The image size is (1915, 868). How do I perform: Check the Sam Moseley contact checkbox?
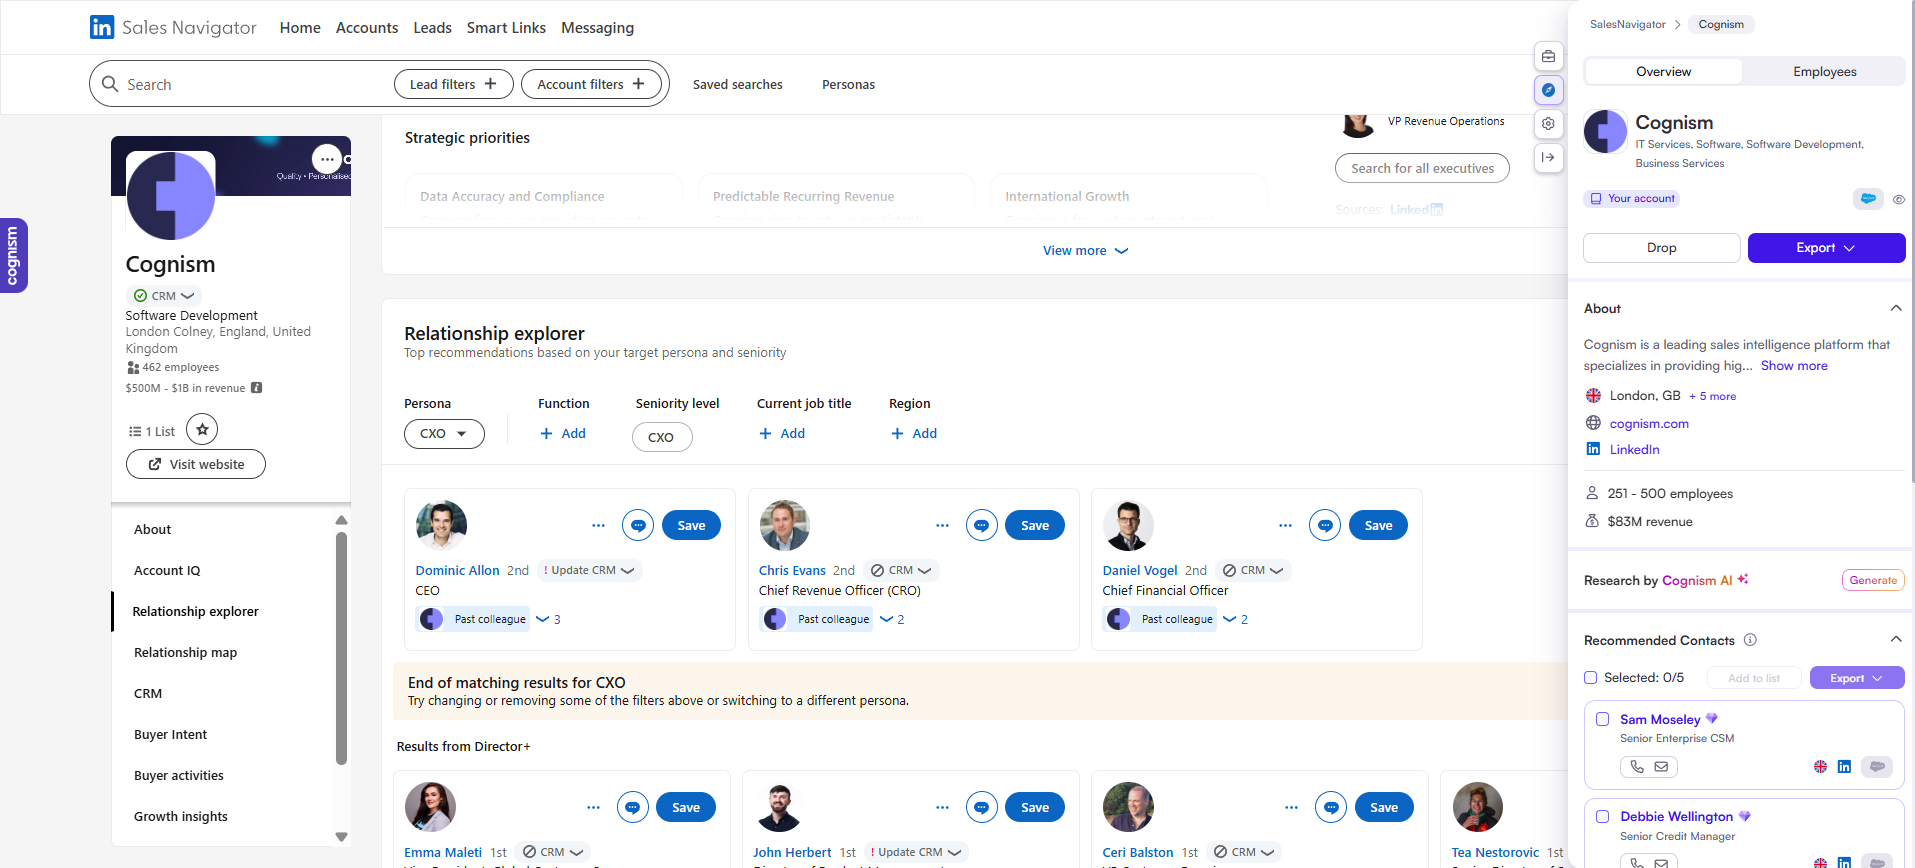[1602, 719]
